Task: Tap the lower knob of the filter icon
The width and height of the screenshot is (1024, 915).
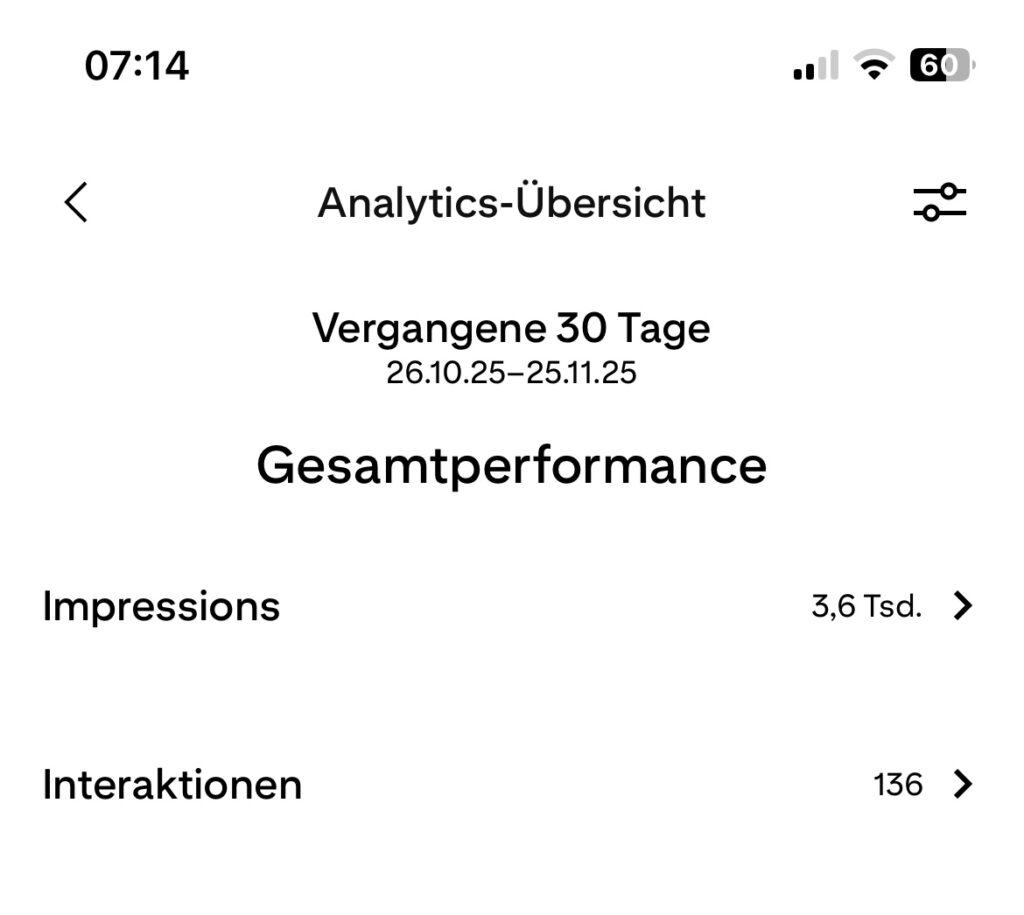Action: 931,213
